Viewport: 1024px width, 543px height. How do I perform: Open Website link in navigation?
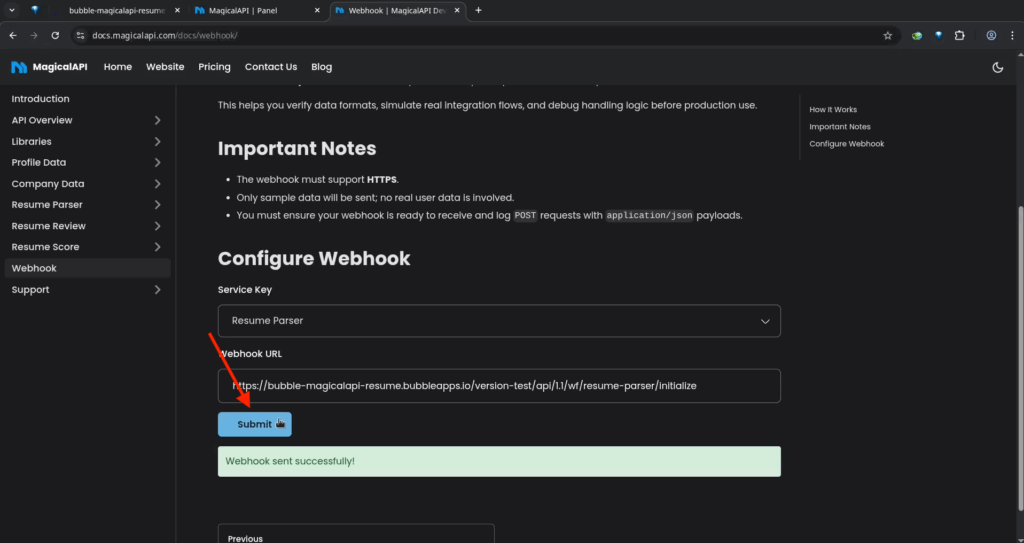click(165, 67)
